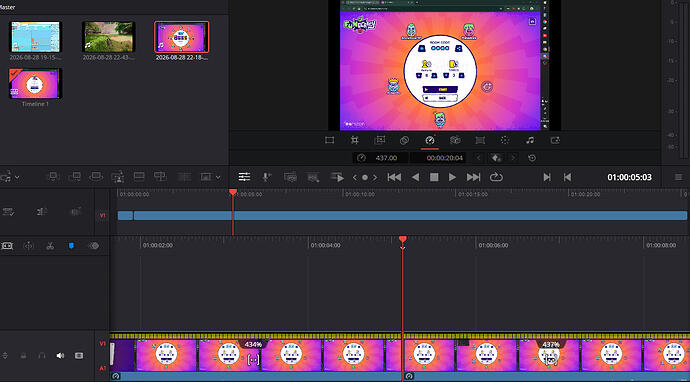This screenshot has width=690, height=382.
Task: Click the upper timeline playhead marker
Action: point(233,192)
